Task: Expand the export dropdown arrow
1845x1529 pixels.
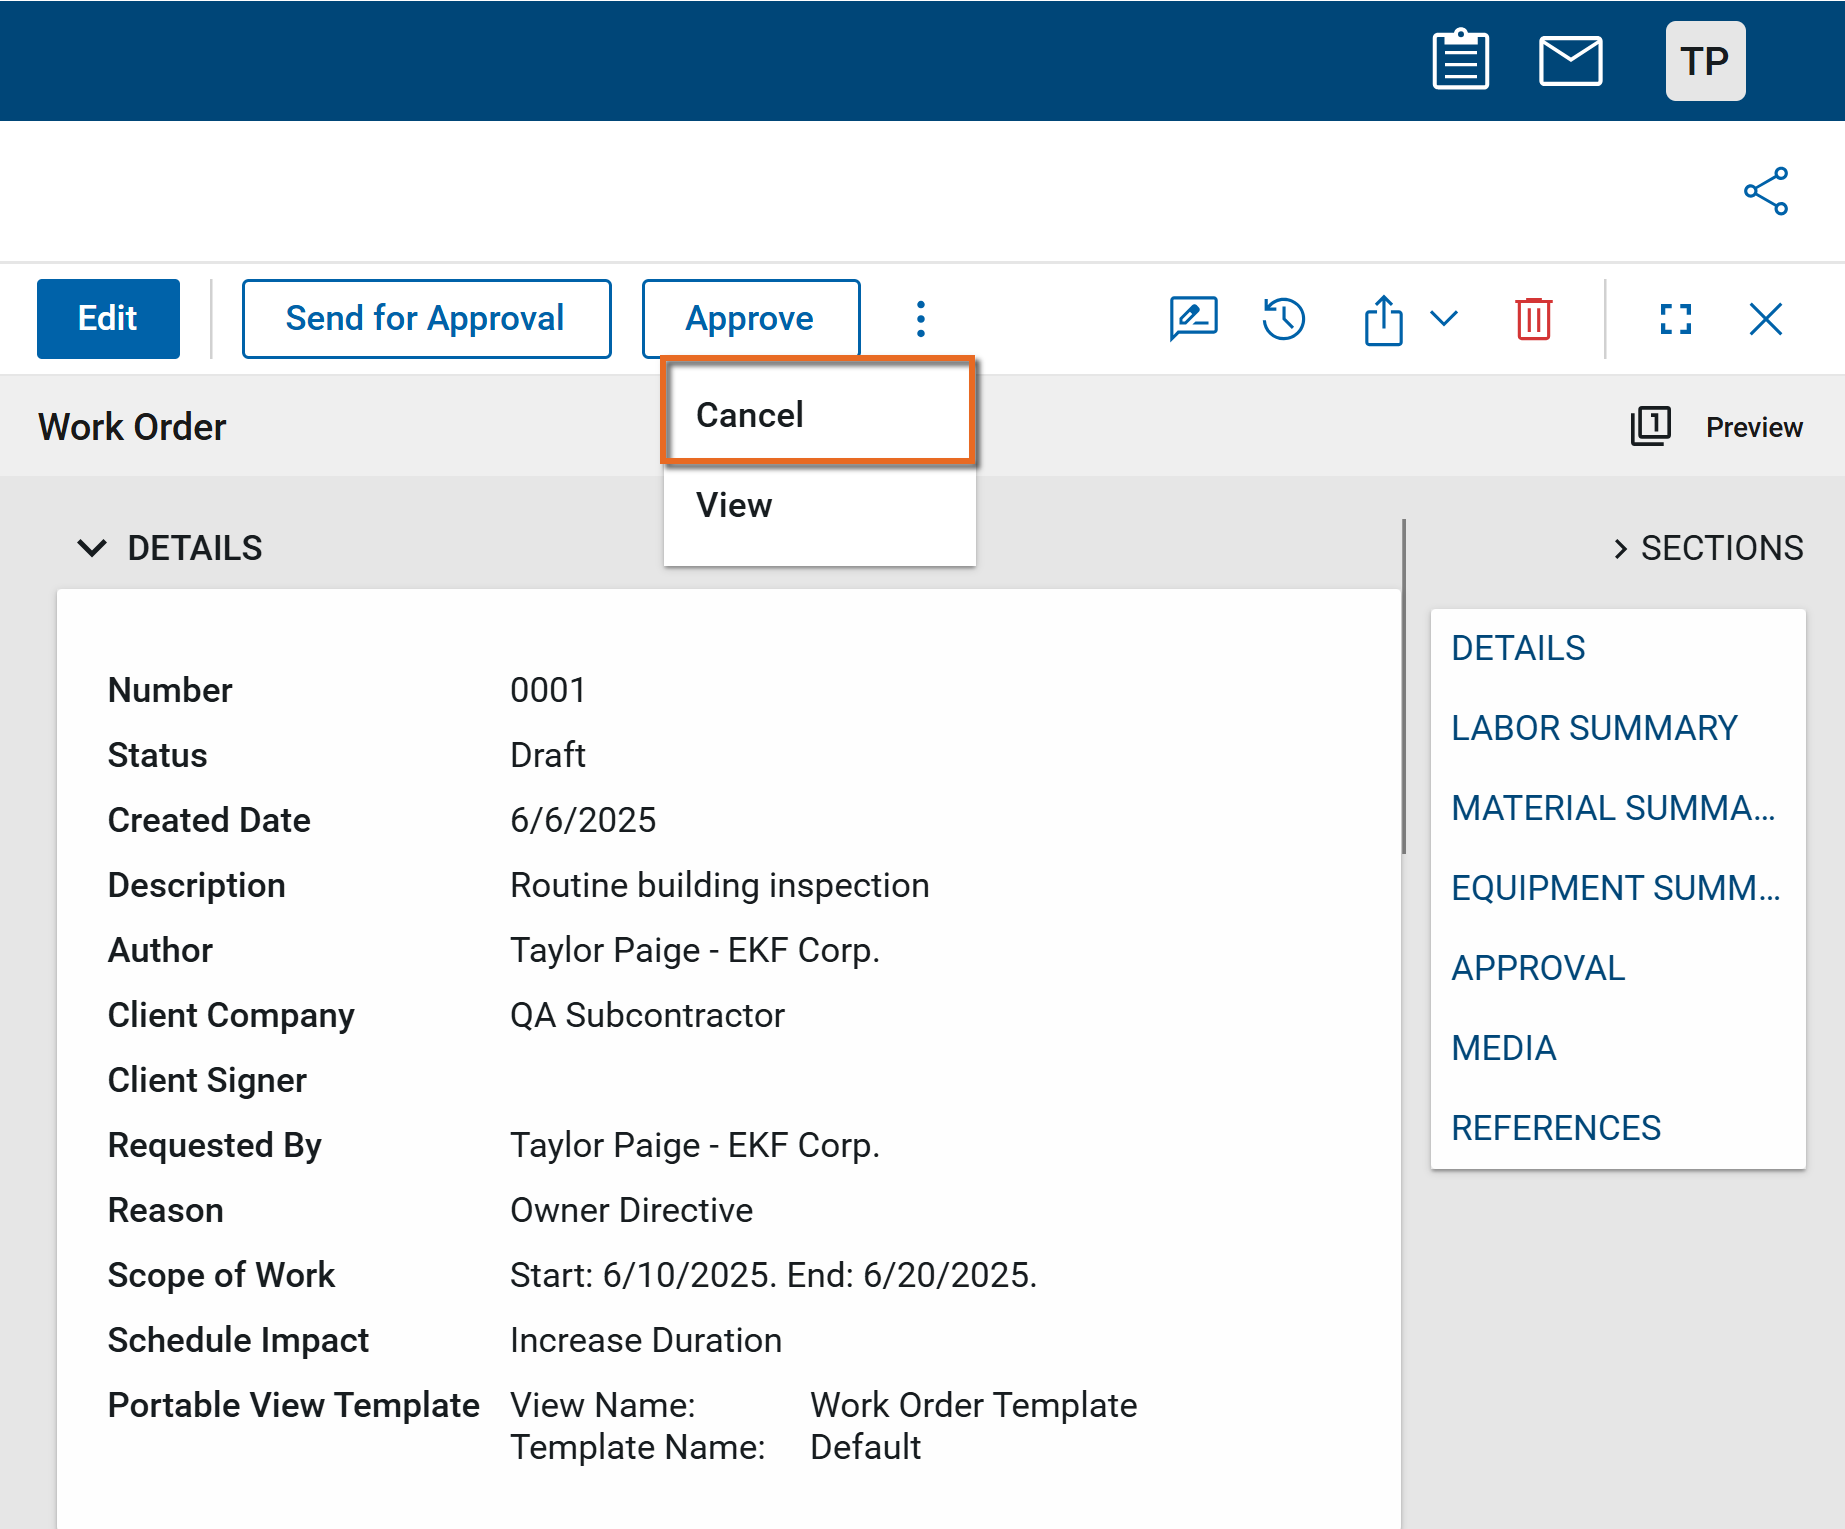Action: [1444, 319]
